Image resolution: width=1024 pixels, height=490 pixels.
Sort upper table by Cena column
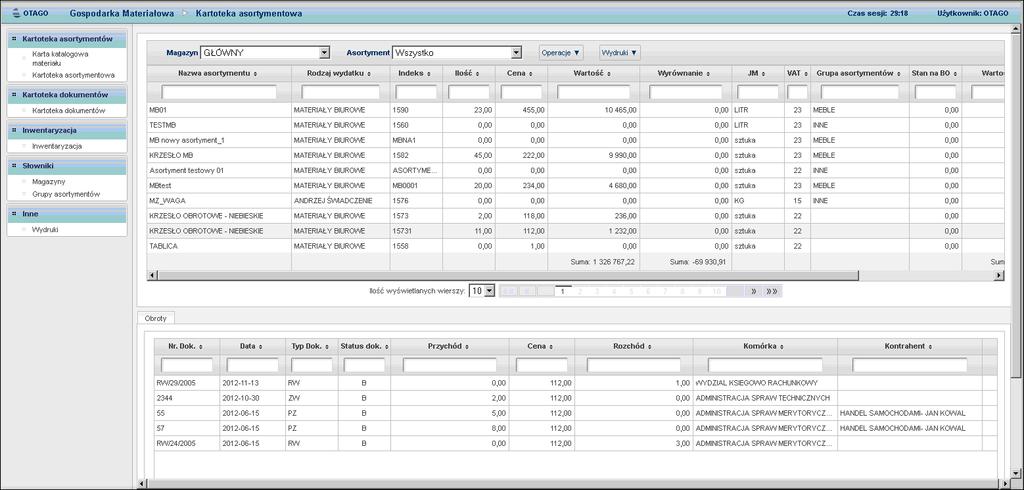(x=521, y=73)
